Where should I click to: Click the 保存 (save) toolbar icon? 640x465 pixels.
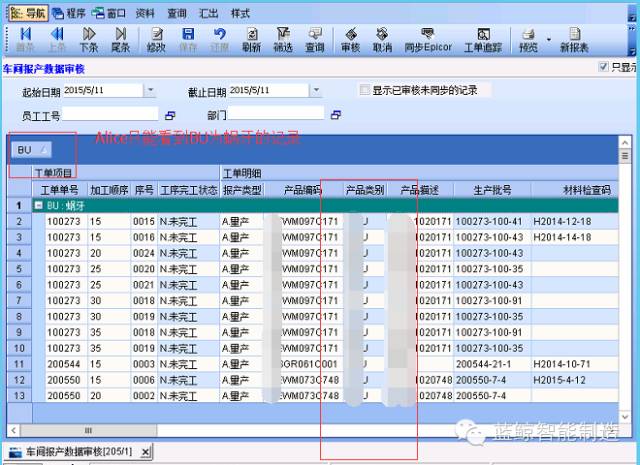click(x=188, y=34)
